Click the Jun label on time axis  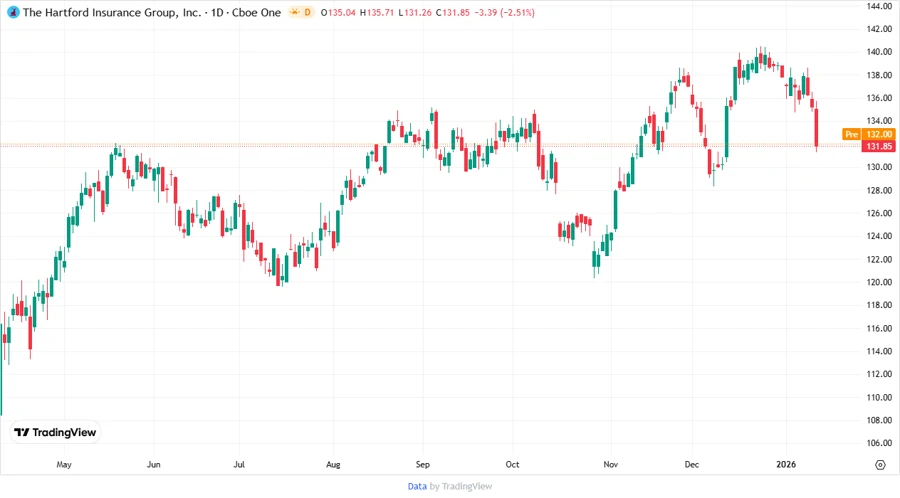coord(153,464)
